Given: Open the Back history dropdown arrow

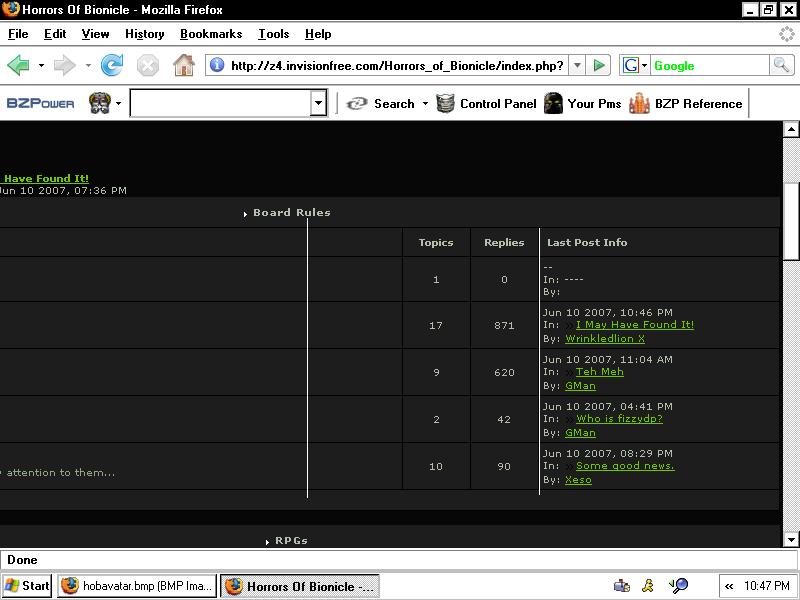Looking at the screenshot, I should point(41,65).
